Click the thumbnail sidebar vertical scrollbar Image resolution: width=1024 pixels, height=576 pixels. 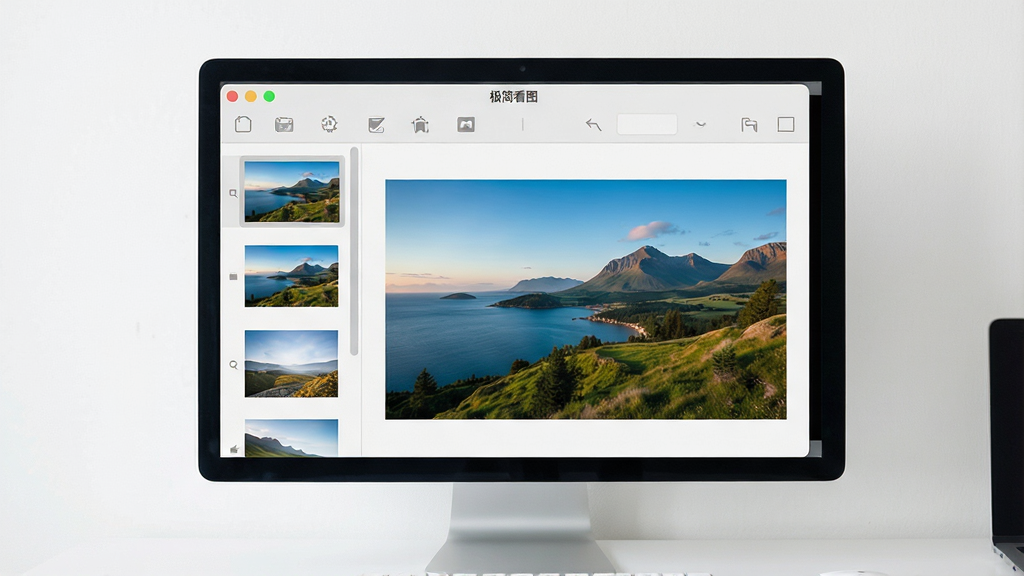point(354,251)
